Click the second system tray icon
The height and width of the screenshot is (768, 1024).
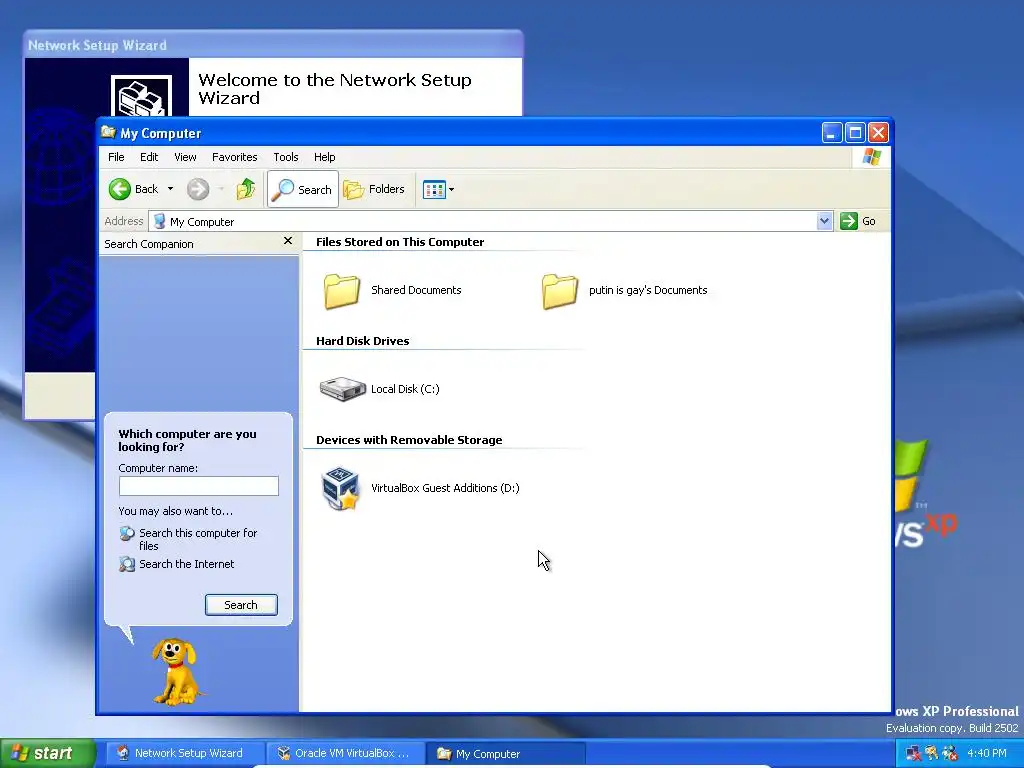click(x=931, y=754)
